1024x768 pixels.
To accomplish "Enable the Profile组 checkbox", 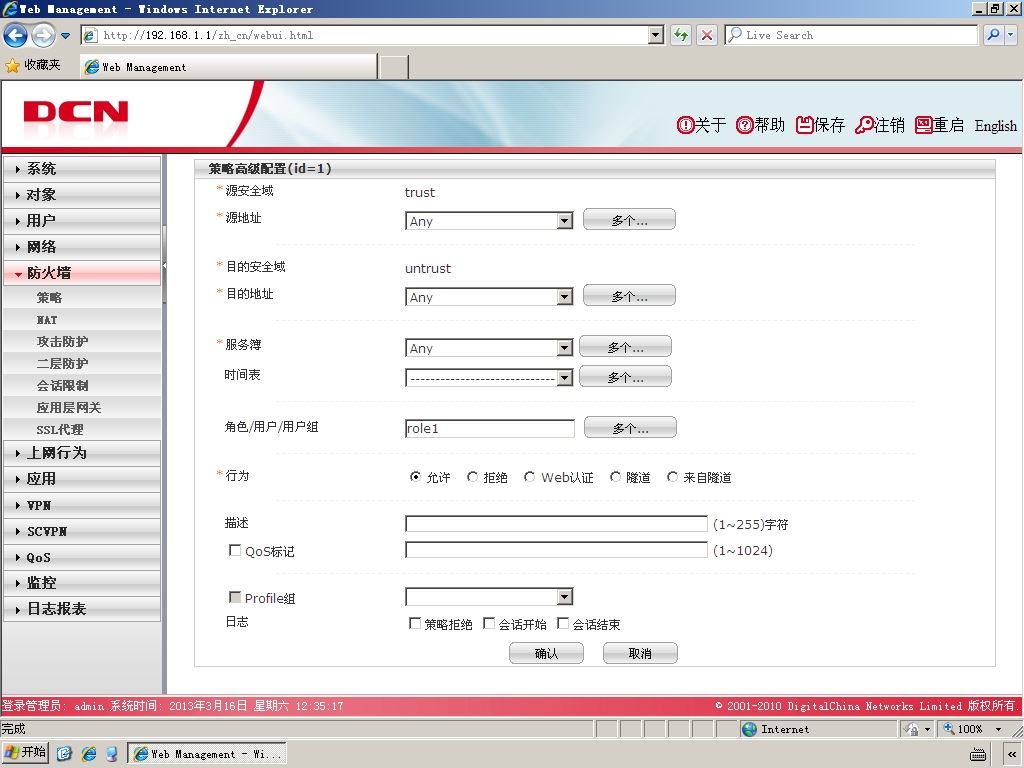I will 234,597.
